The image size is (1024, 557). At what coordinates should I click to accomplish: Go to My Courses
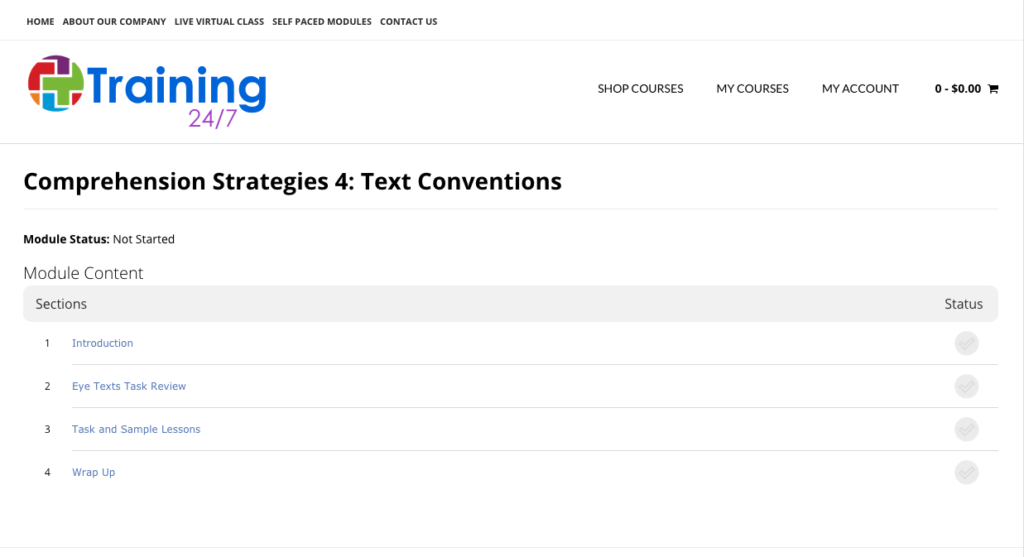coord(752,89)
